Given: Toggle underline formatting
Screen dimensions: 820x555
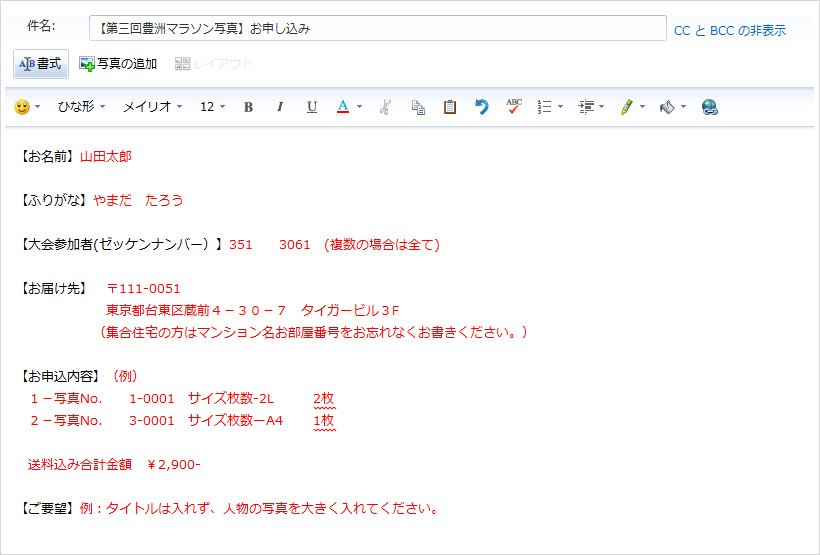Looking at the screenshot, I should pos(312,107).
